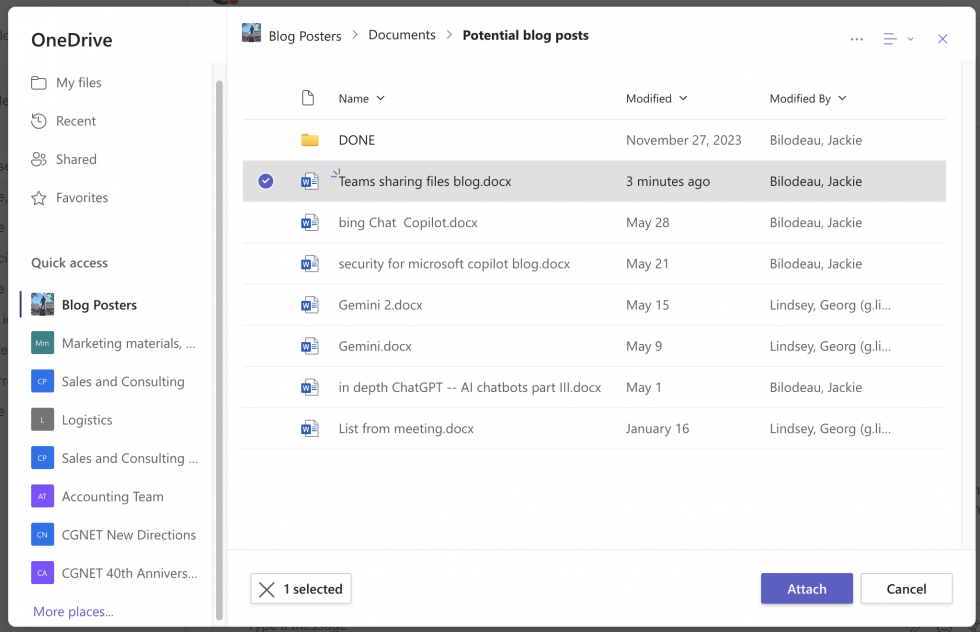The height and width of the screenshot is (632, 980).
Task: Open the more options menu
Action: pos(857,38)
